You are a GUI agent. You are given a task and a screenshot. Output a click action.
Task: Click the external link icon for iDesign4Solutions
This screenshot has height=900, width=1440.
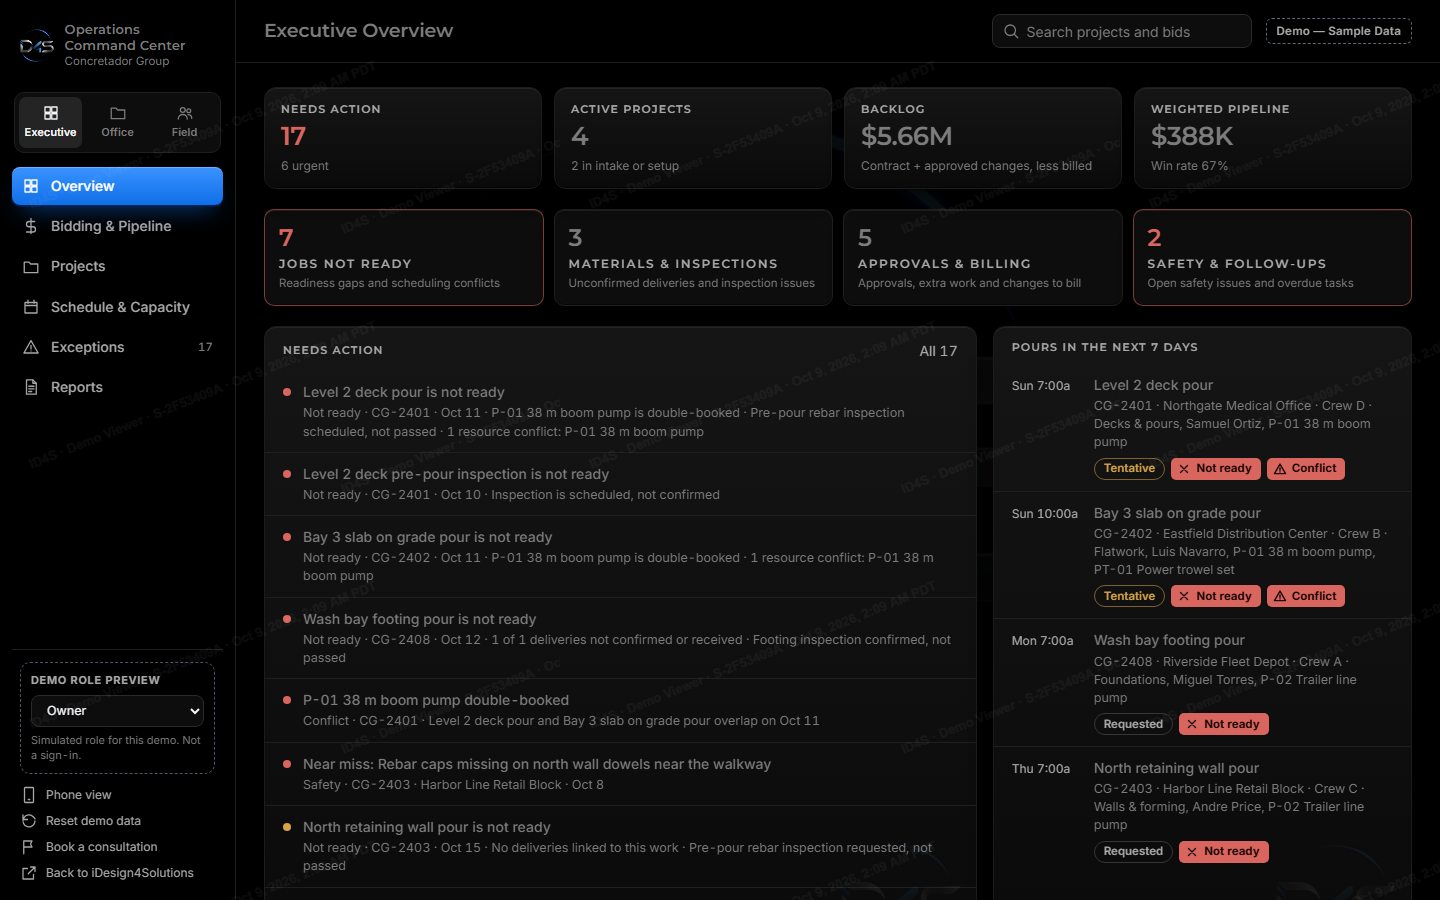28,873
